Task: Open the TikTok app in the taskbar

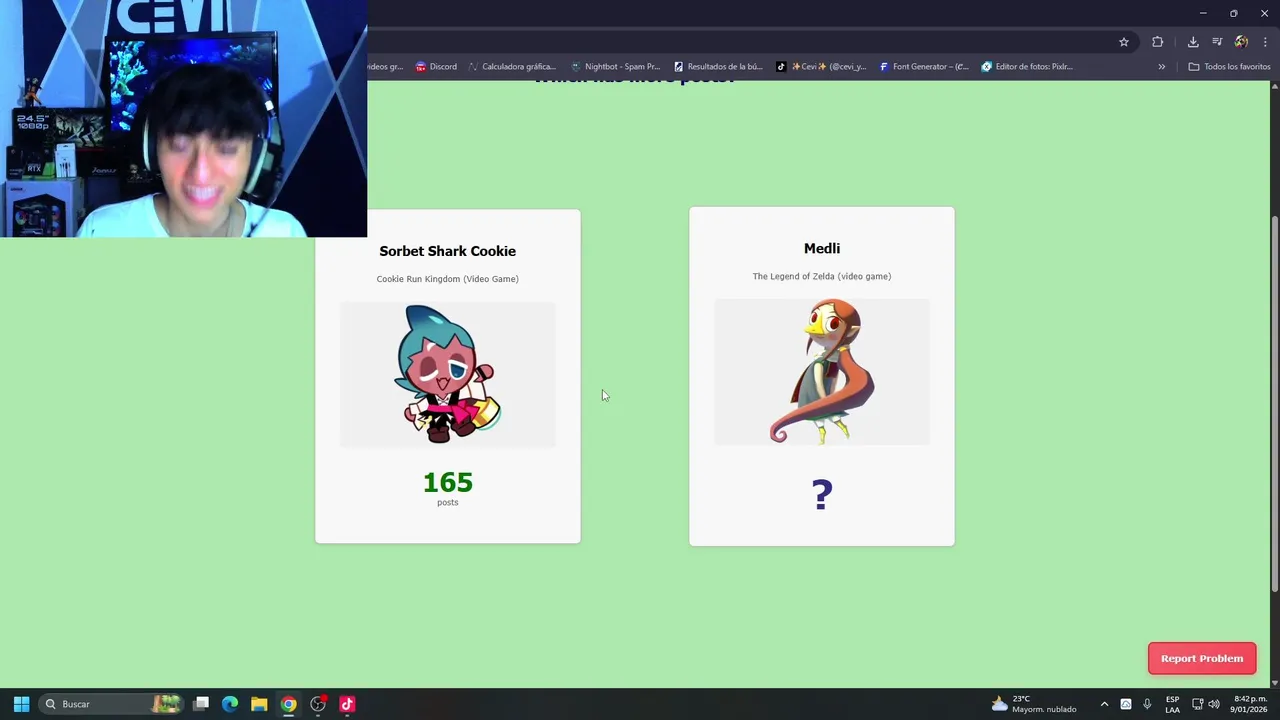Action: pyautogui.click(x=347, y=704)
